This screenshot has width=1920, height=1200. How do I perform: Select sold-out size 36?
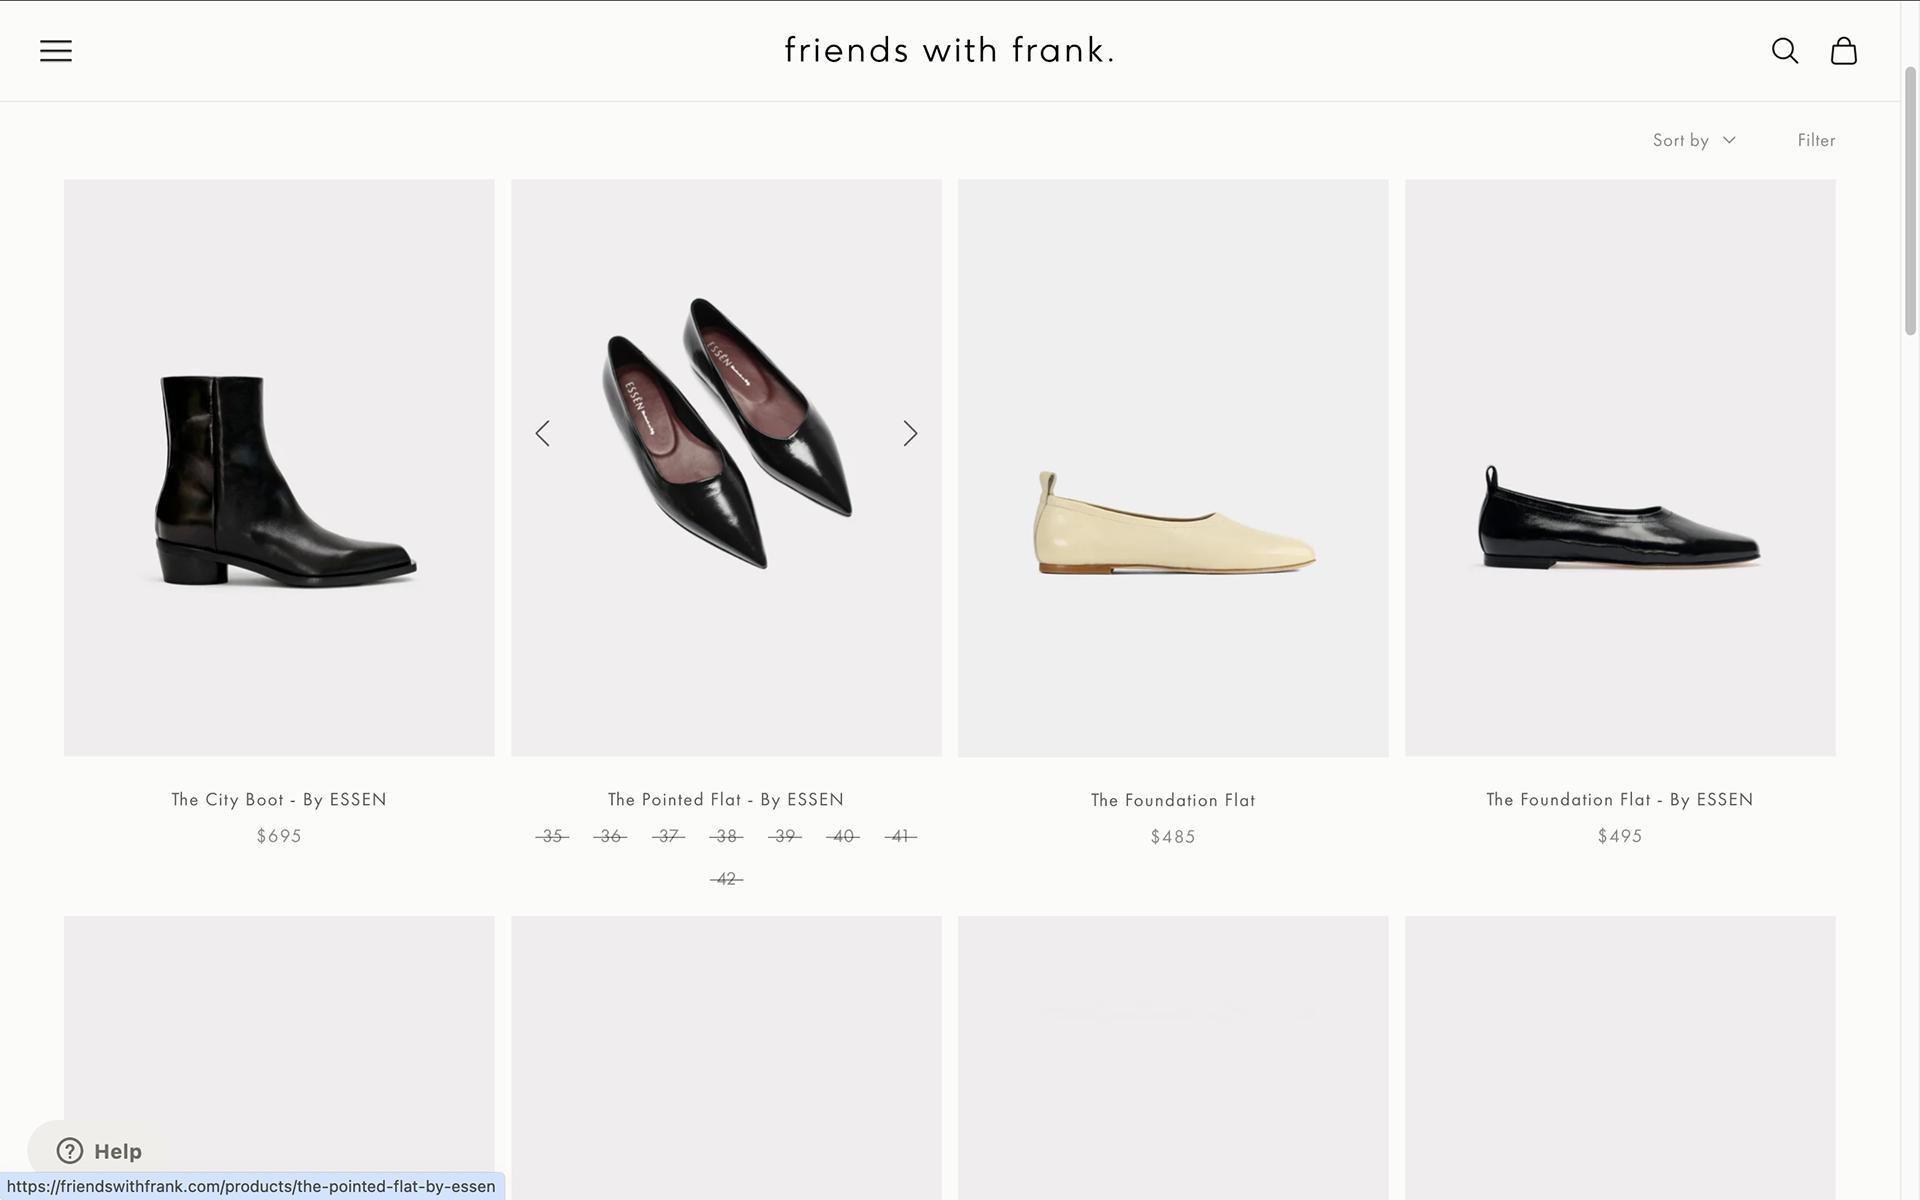click(x=610, y=836)
